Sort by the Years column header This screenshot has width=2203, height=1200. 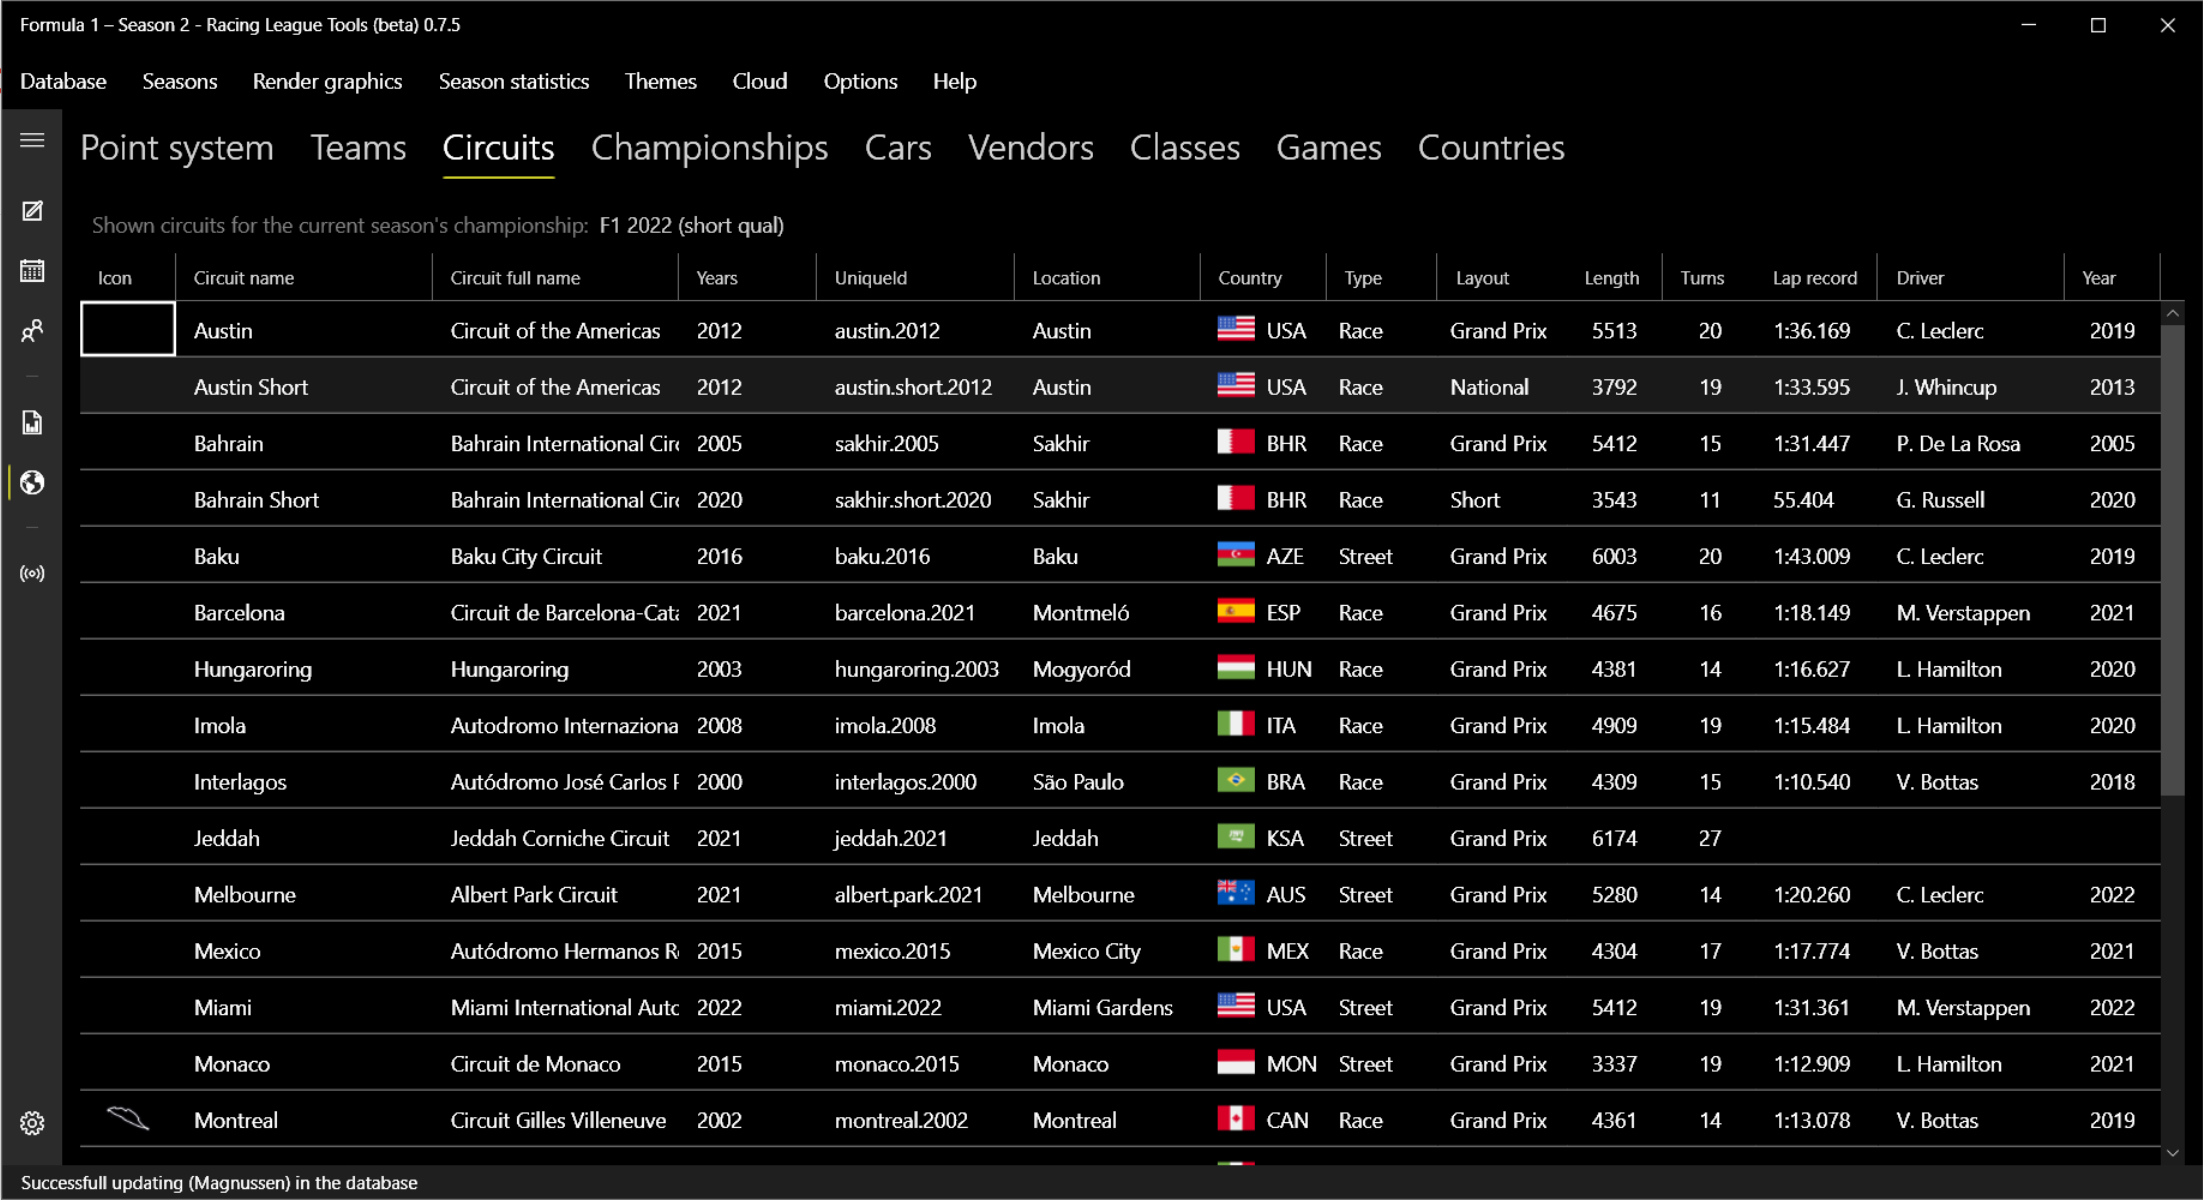pos(747,278)
